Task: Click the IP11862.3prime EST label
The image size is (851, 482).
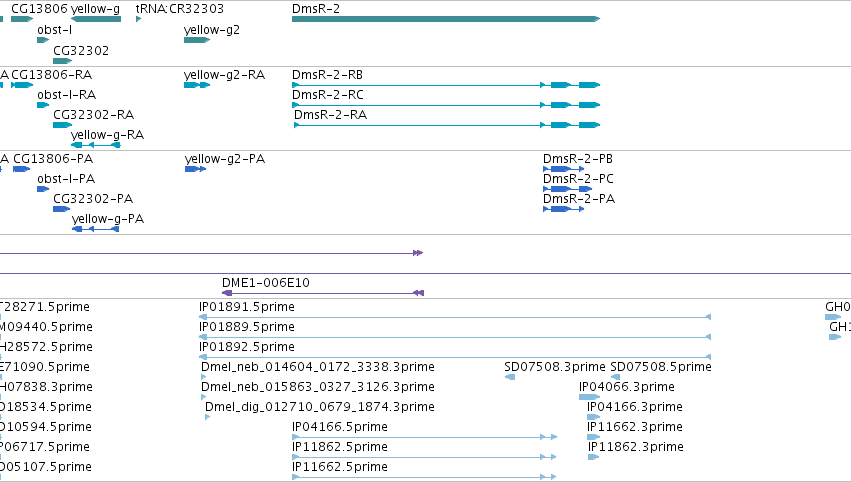Action: (636, 447)
